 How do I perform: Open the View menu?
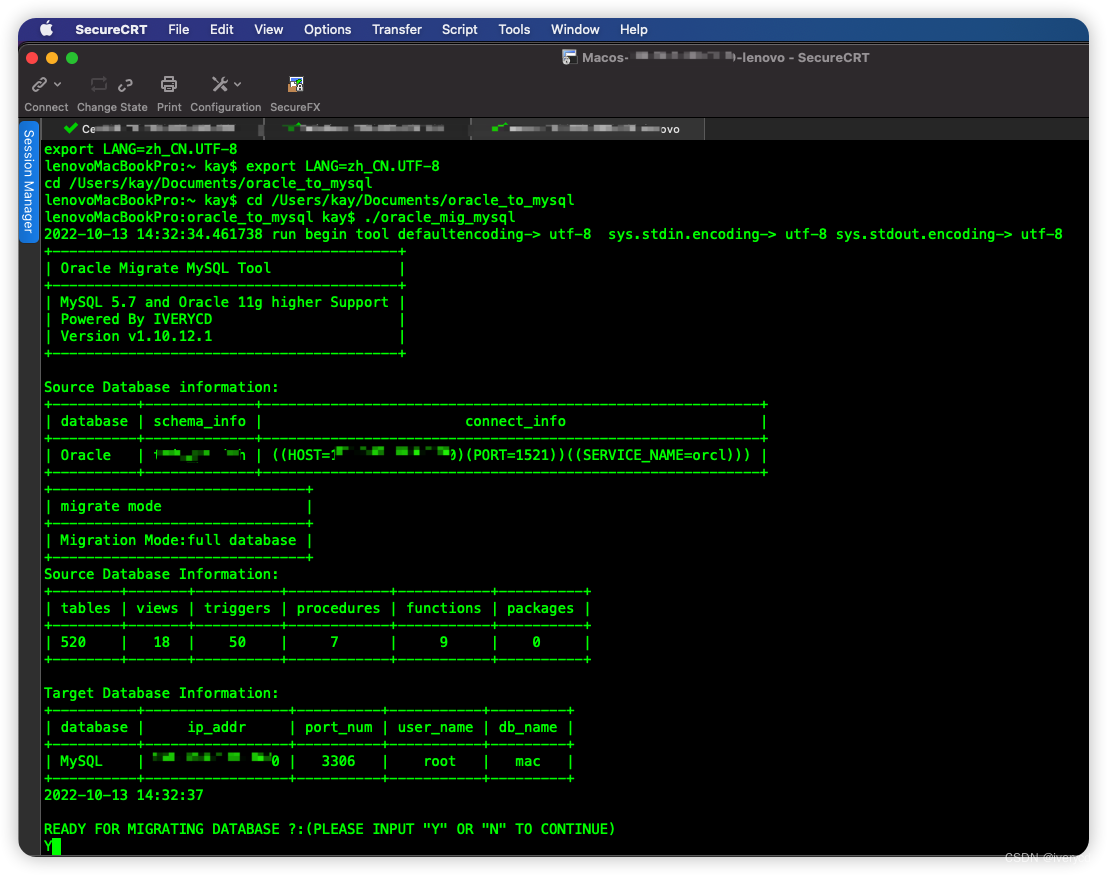pyautogui.click(x=268, y=29)
